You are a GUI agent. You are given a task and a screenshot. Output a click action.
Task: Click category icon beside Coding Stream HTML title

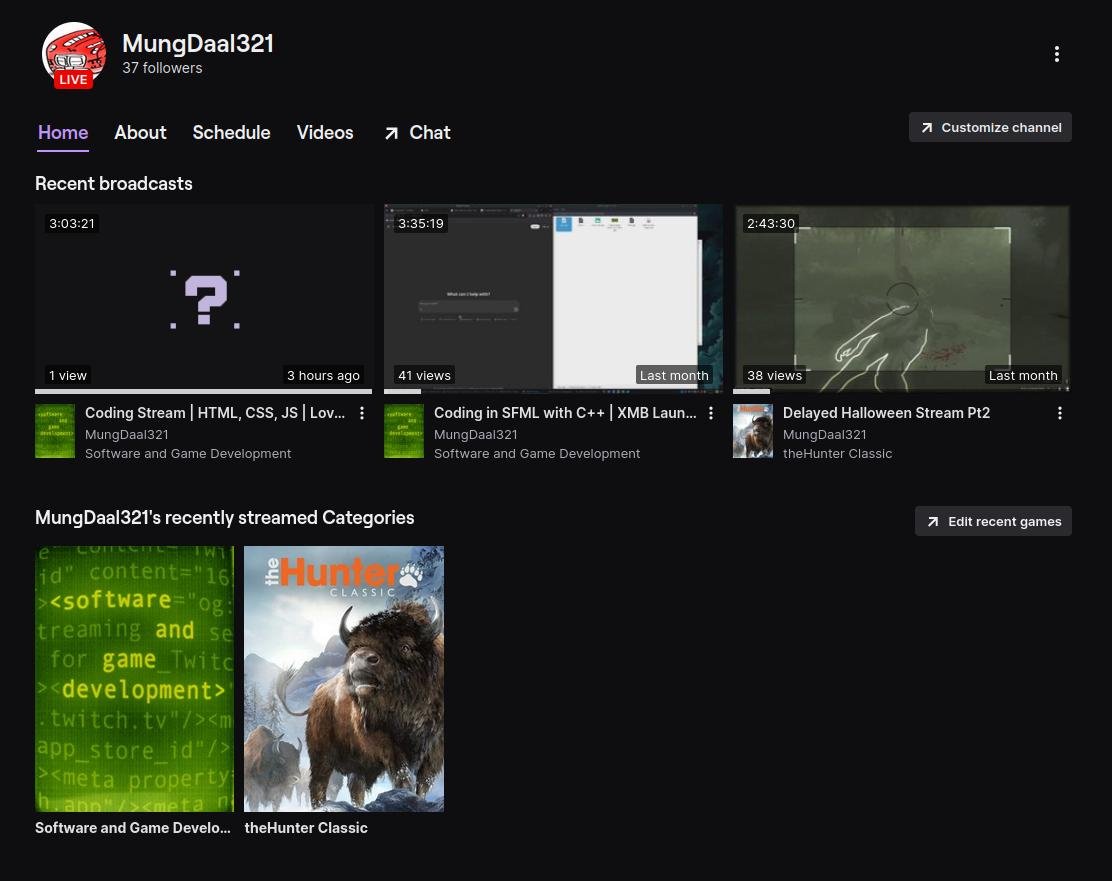click(x=55, y=431)
